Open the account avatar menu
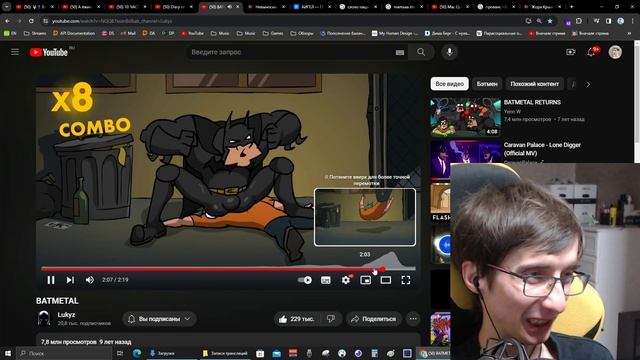Image resolution: width=640 pixels, height=360 pixels. point(615,52)
